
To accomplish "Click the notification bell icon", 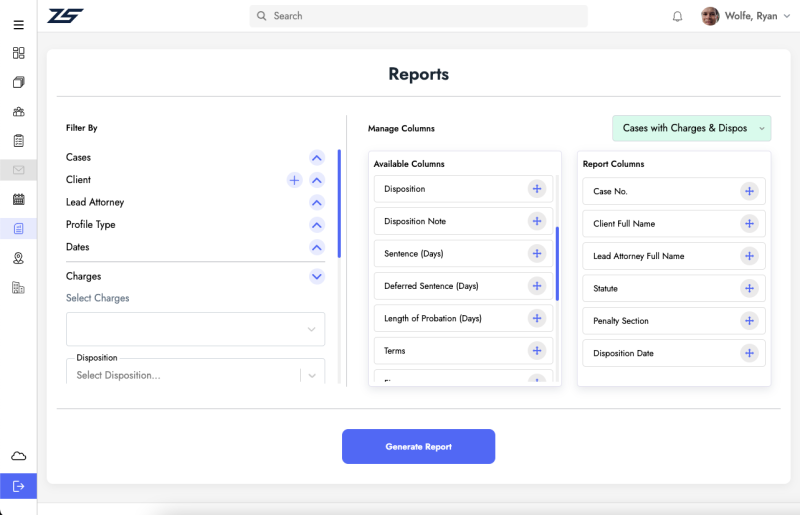I will tap(677, 16).
